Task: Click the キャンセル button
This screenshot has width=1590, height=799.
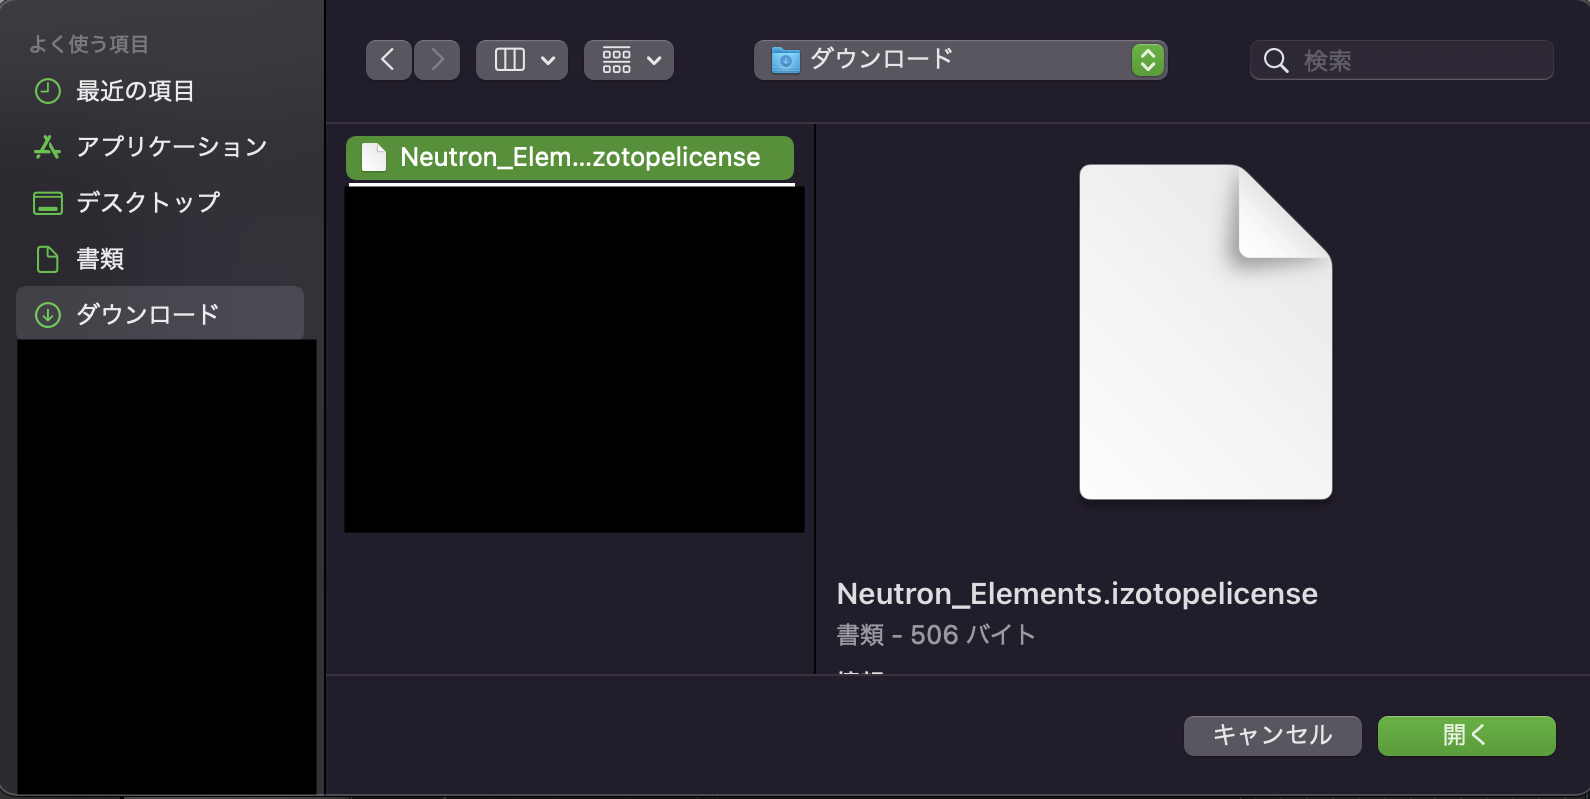Action: click(1273, 736)
